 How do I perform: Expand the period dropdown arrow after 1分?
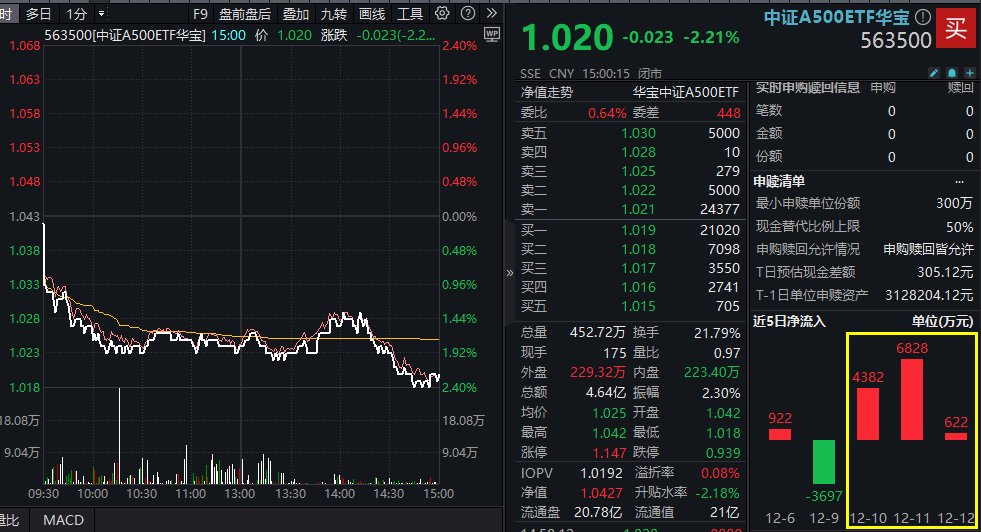tap(101, 13)
